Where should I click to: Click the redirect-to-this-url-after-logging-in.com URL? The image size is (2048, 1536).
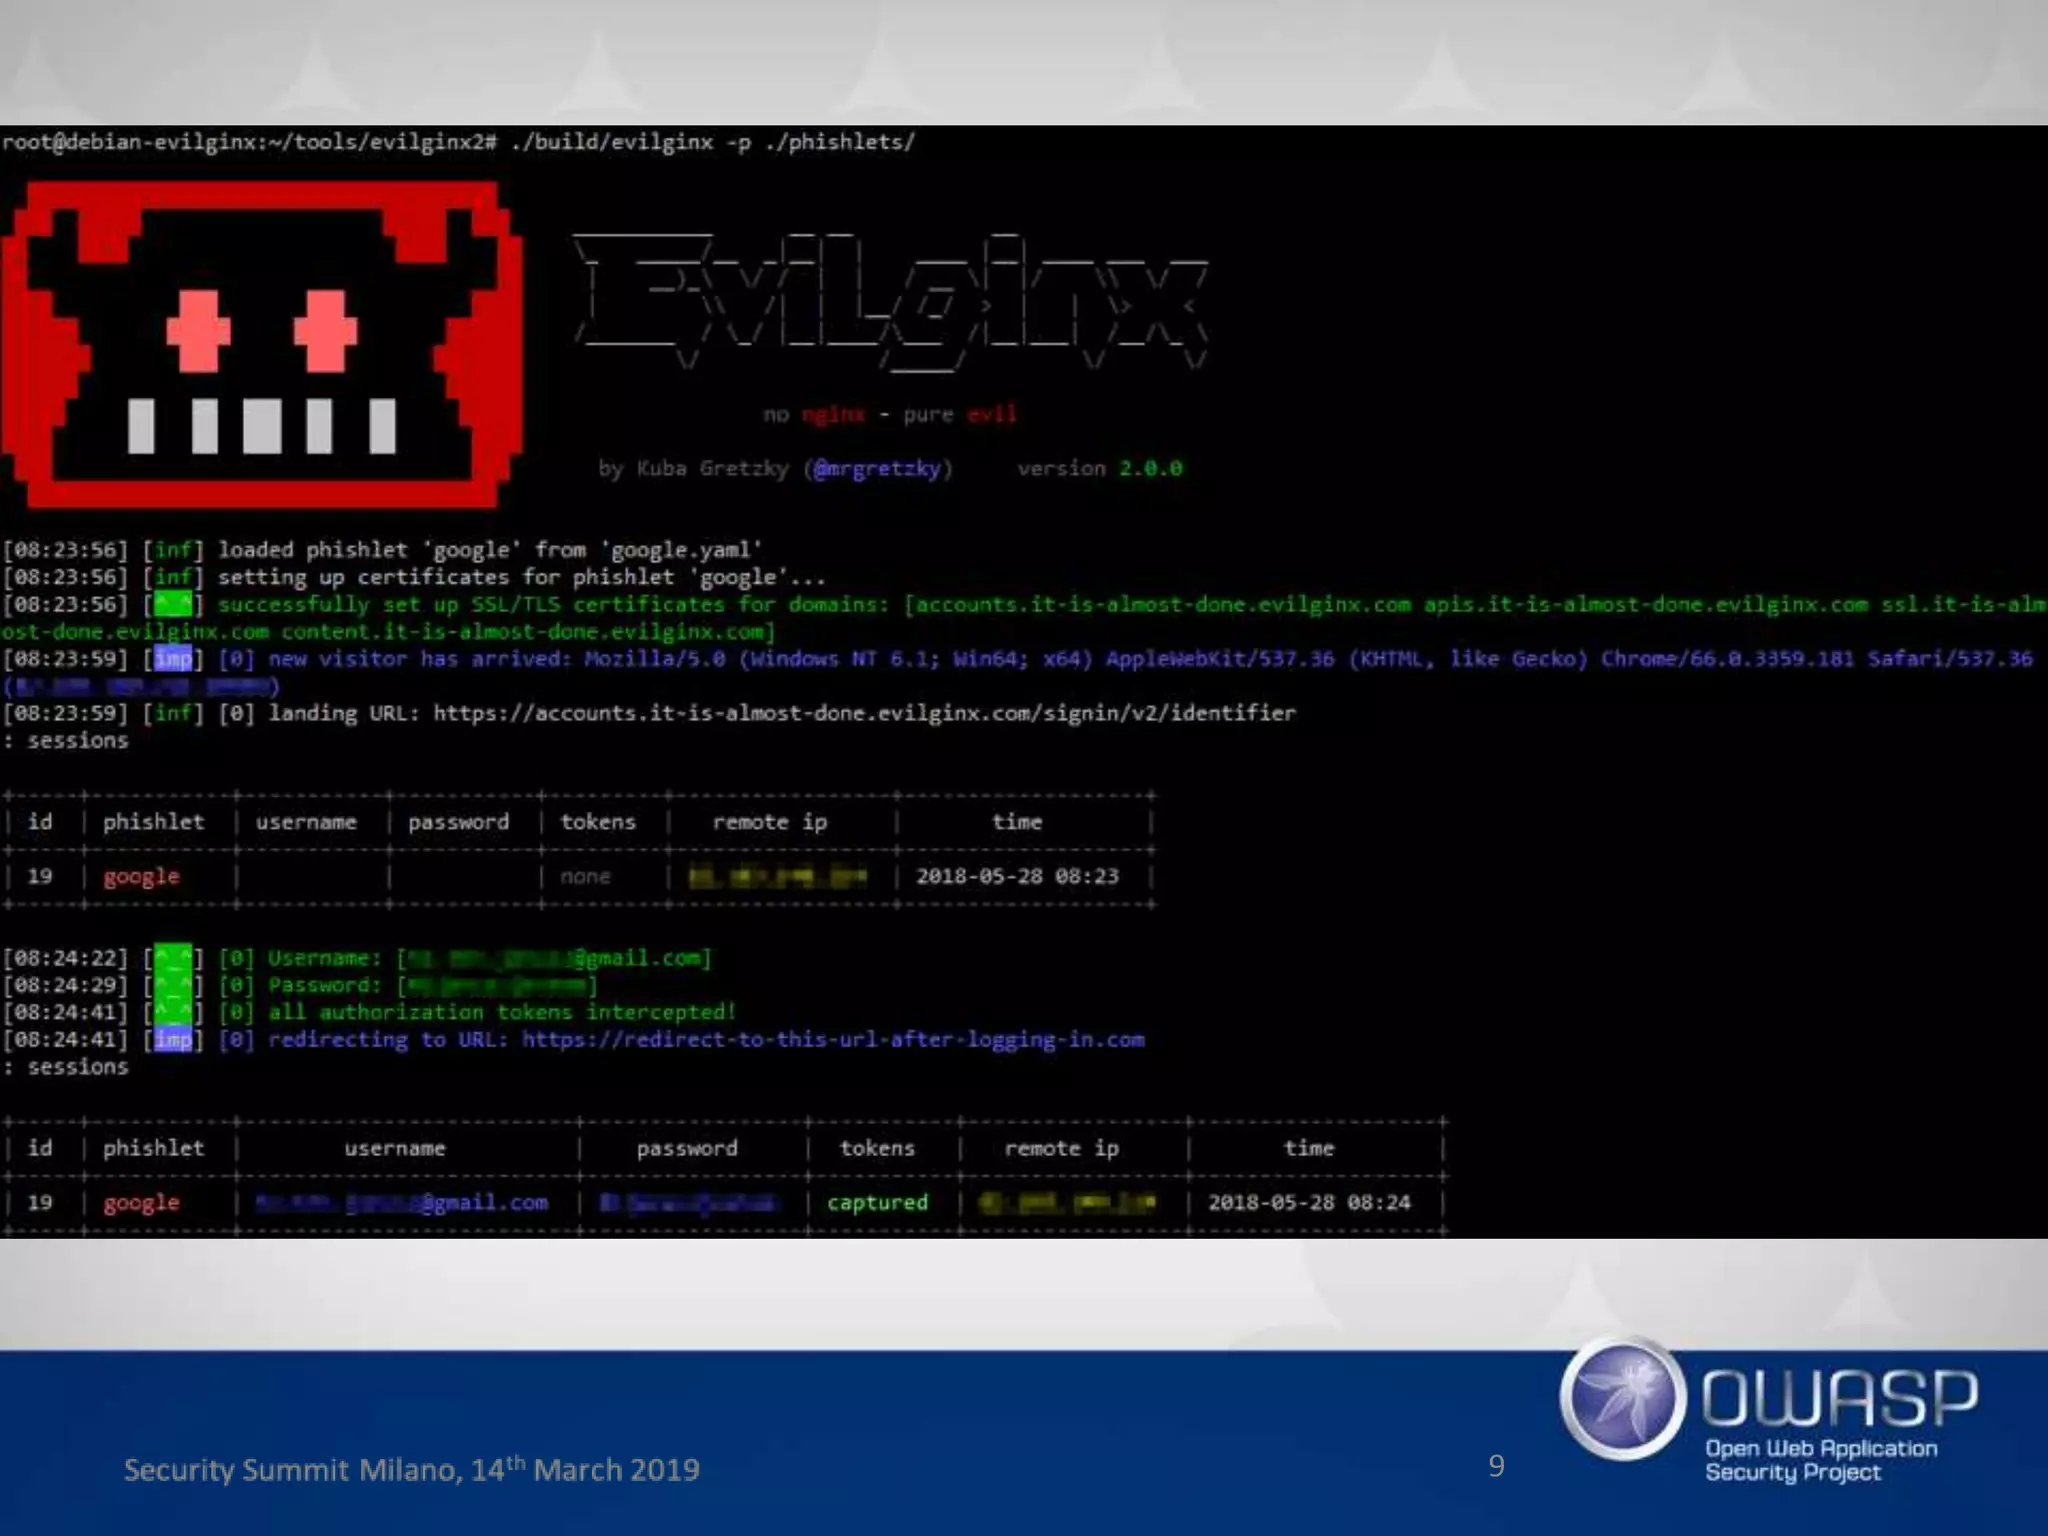(832, 1040)
